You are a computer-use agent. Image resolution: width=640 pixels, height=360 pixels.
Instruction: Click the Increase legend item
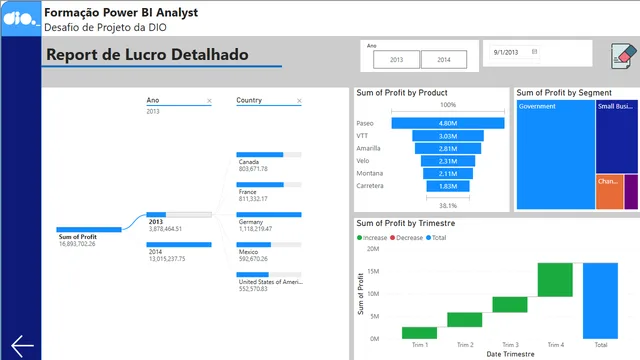point(372,238)
